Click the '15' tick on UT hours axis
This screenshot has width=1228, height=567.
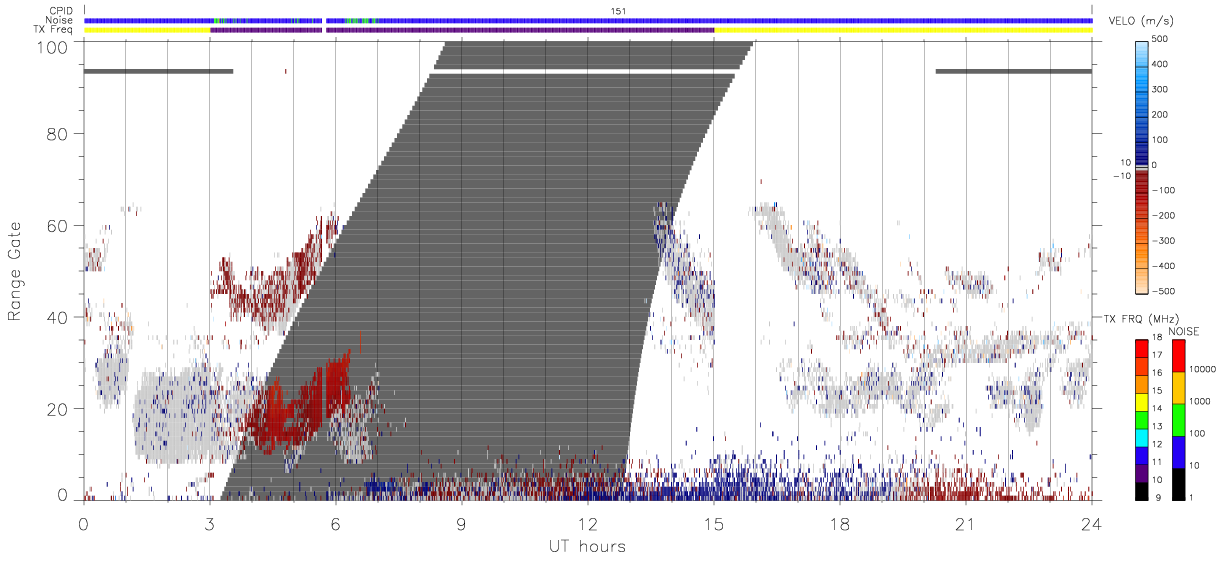pyautogui.click(x=714, y=523)
